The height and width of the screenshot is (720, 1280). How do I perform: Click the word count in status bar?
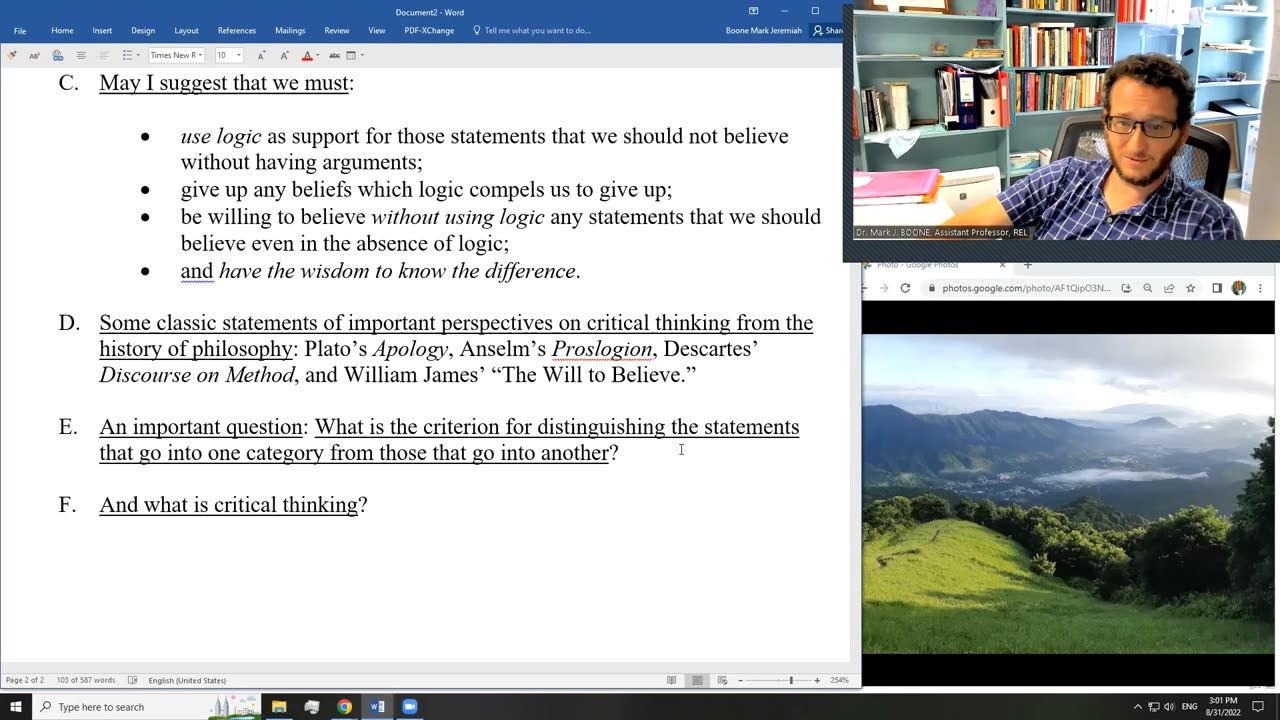coord(86,680)
